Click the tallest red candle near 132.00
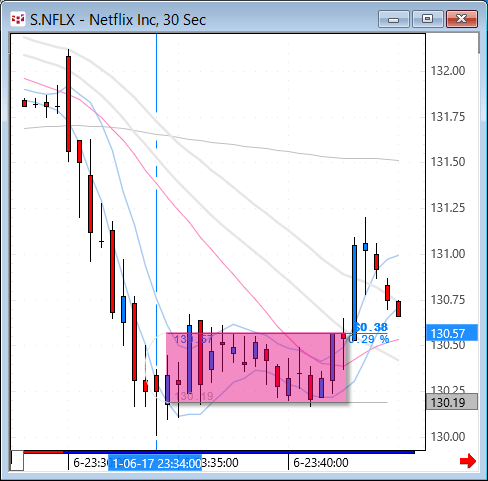The image size is (488, 481). (68, 104)
